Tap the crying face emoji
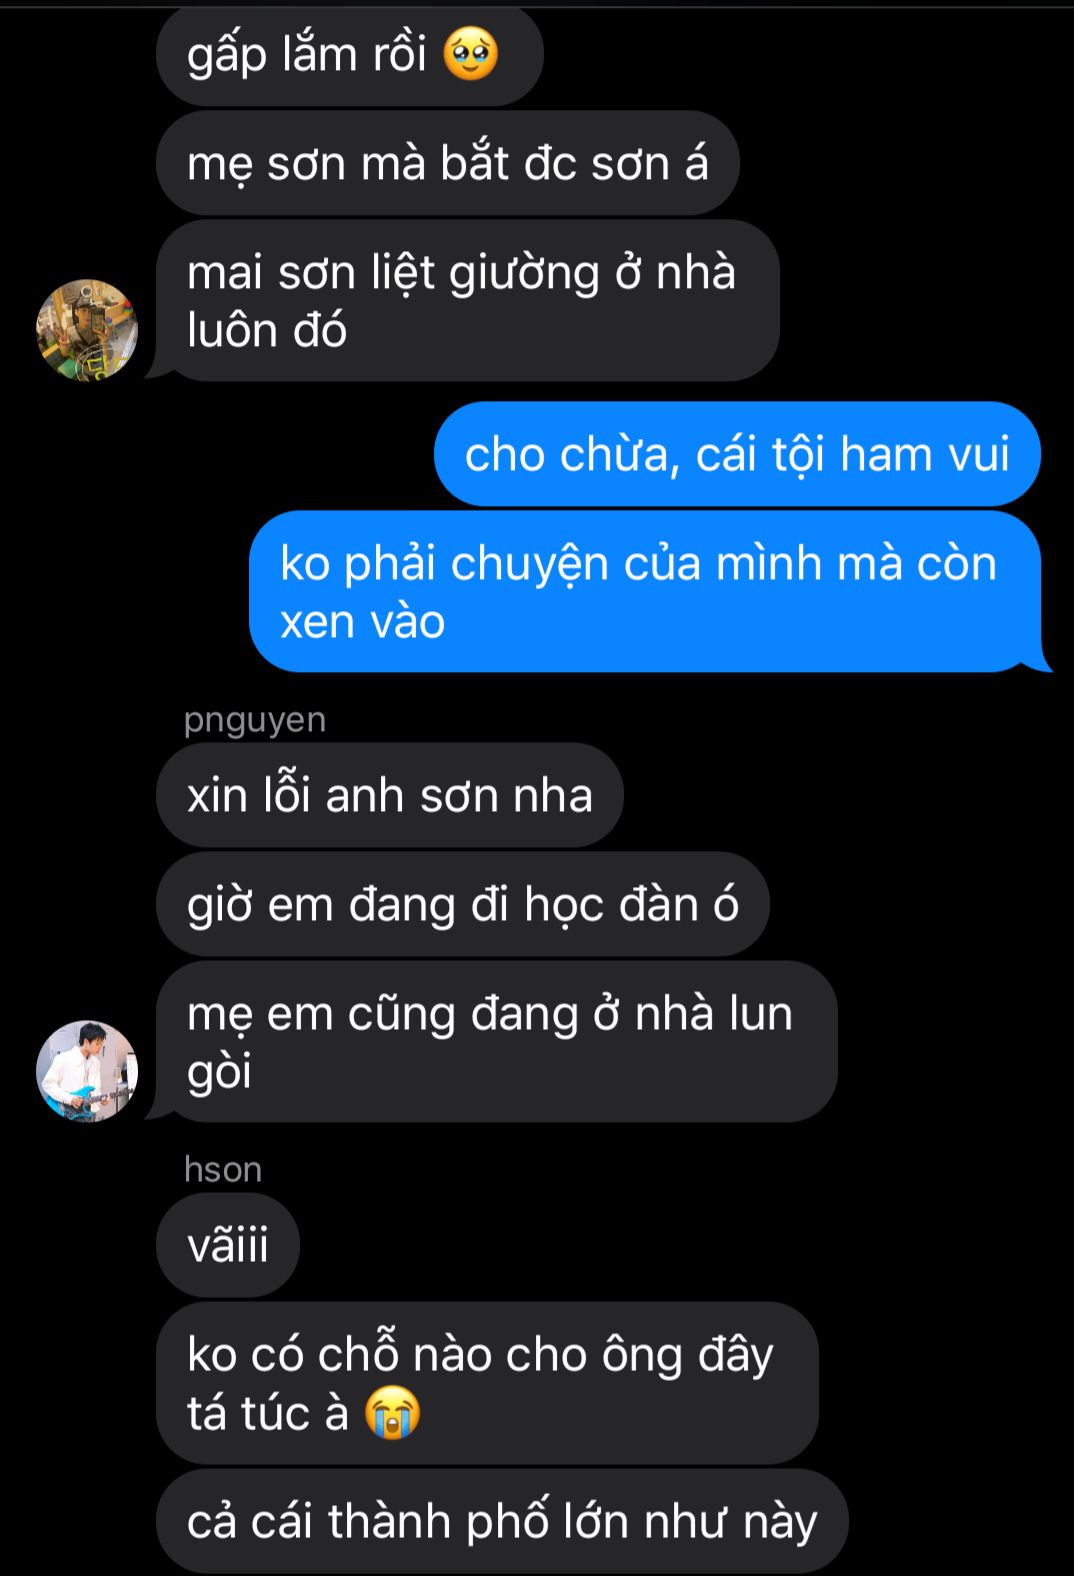1074x1576 pixels. (x=392, y=1414)
